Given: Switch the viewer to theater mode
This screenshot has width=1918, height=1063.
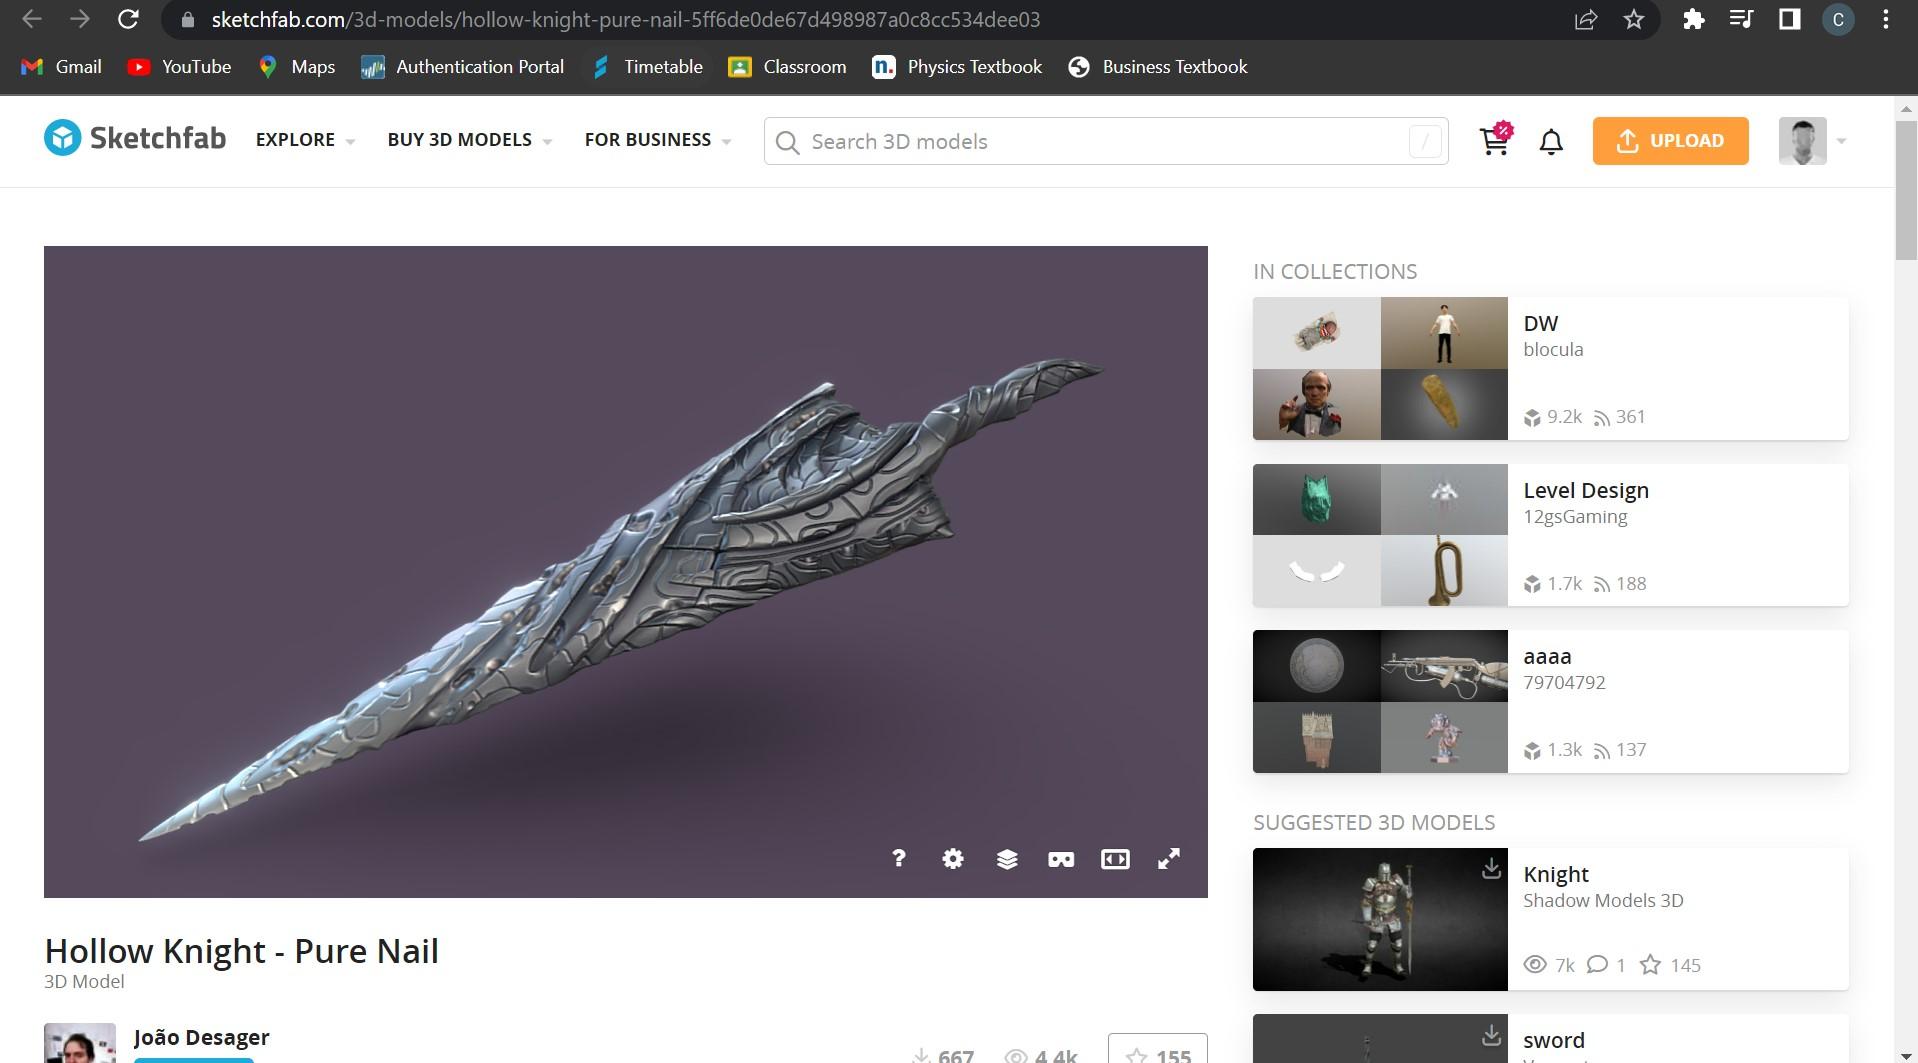Looking at the screenshot, I should coord(1115,858).
